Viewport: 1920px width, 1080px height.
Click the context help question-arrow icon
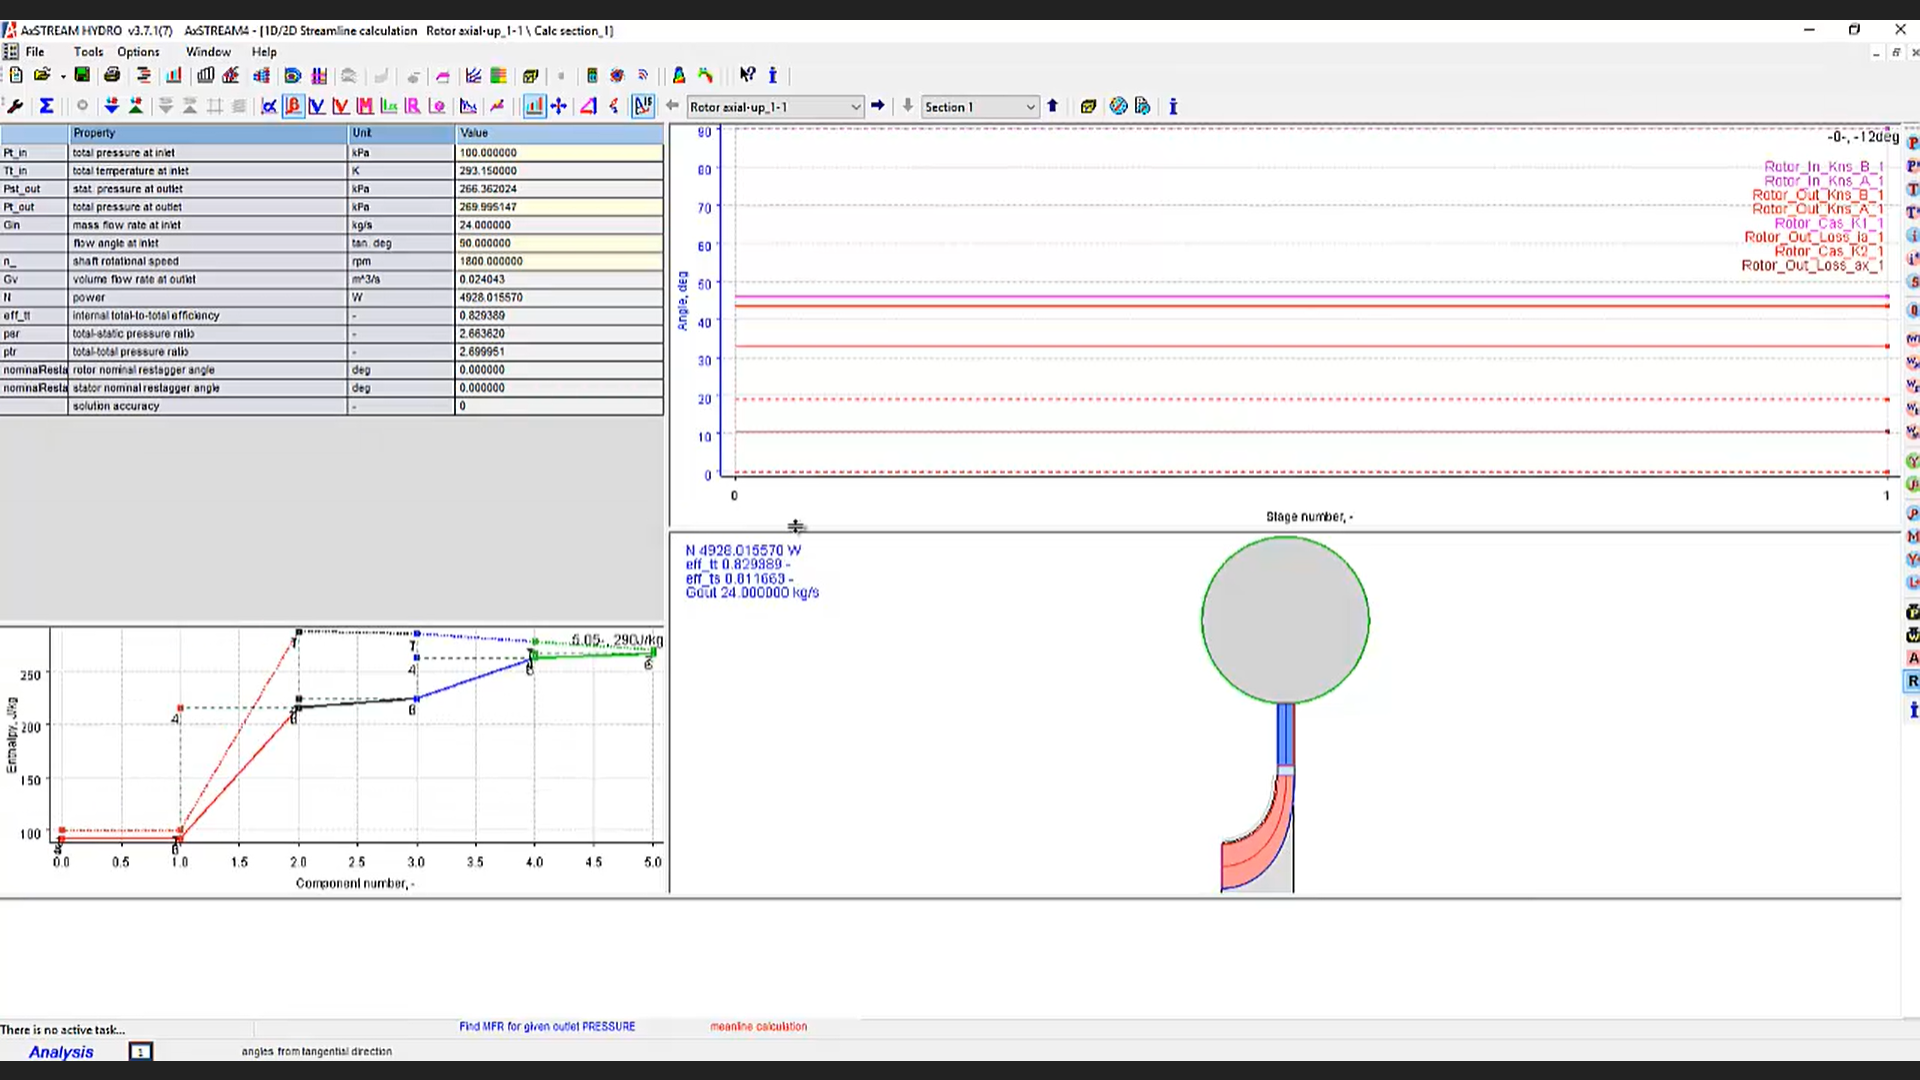(x=747, y=75)
